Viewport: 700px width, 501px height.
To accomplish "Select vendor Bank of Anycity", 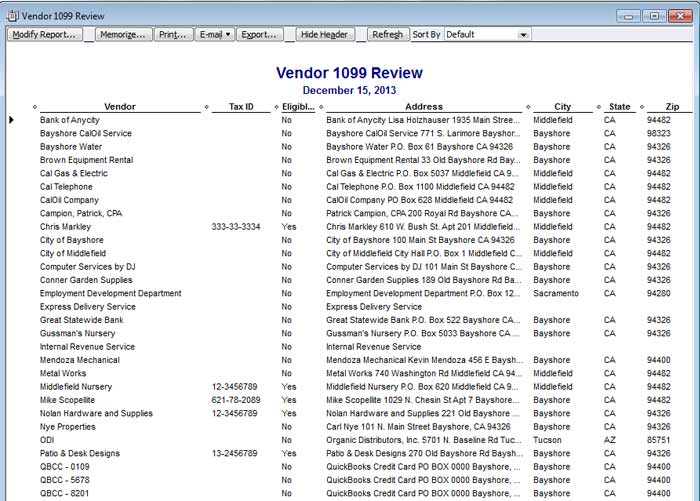I will click(x=70, y=120).
